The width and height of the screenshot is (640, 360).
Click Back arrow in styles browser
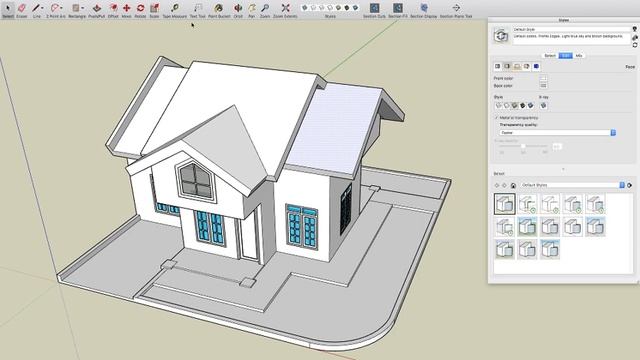497,185
